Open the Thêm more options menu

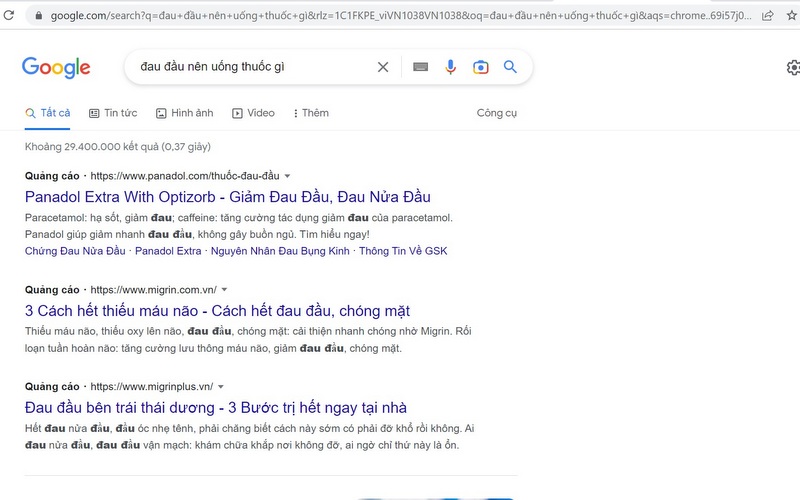tap(310, 113)
